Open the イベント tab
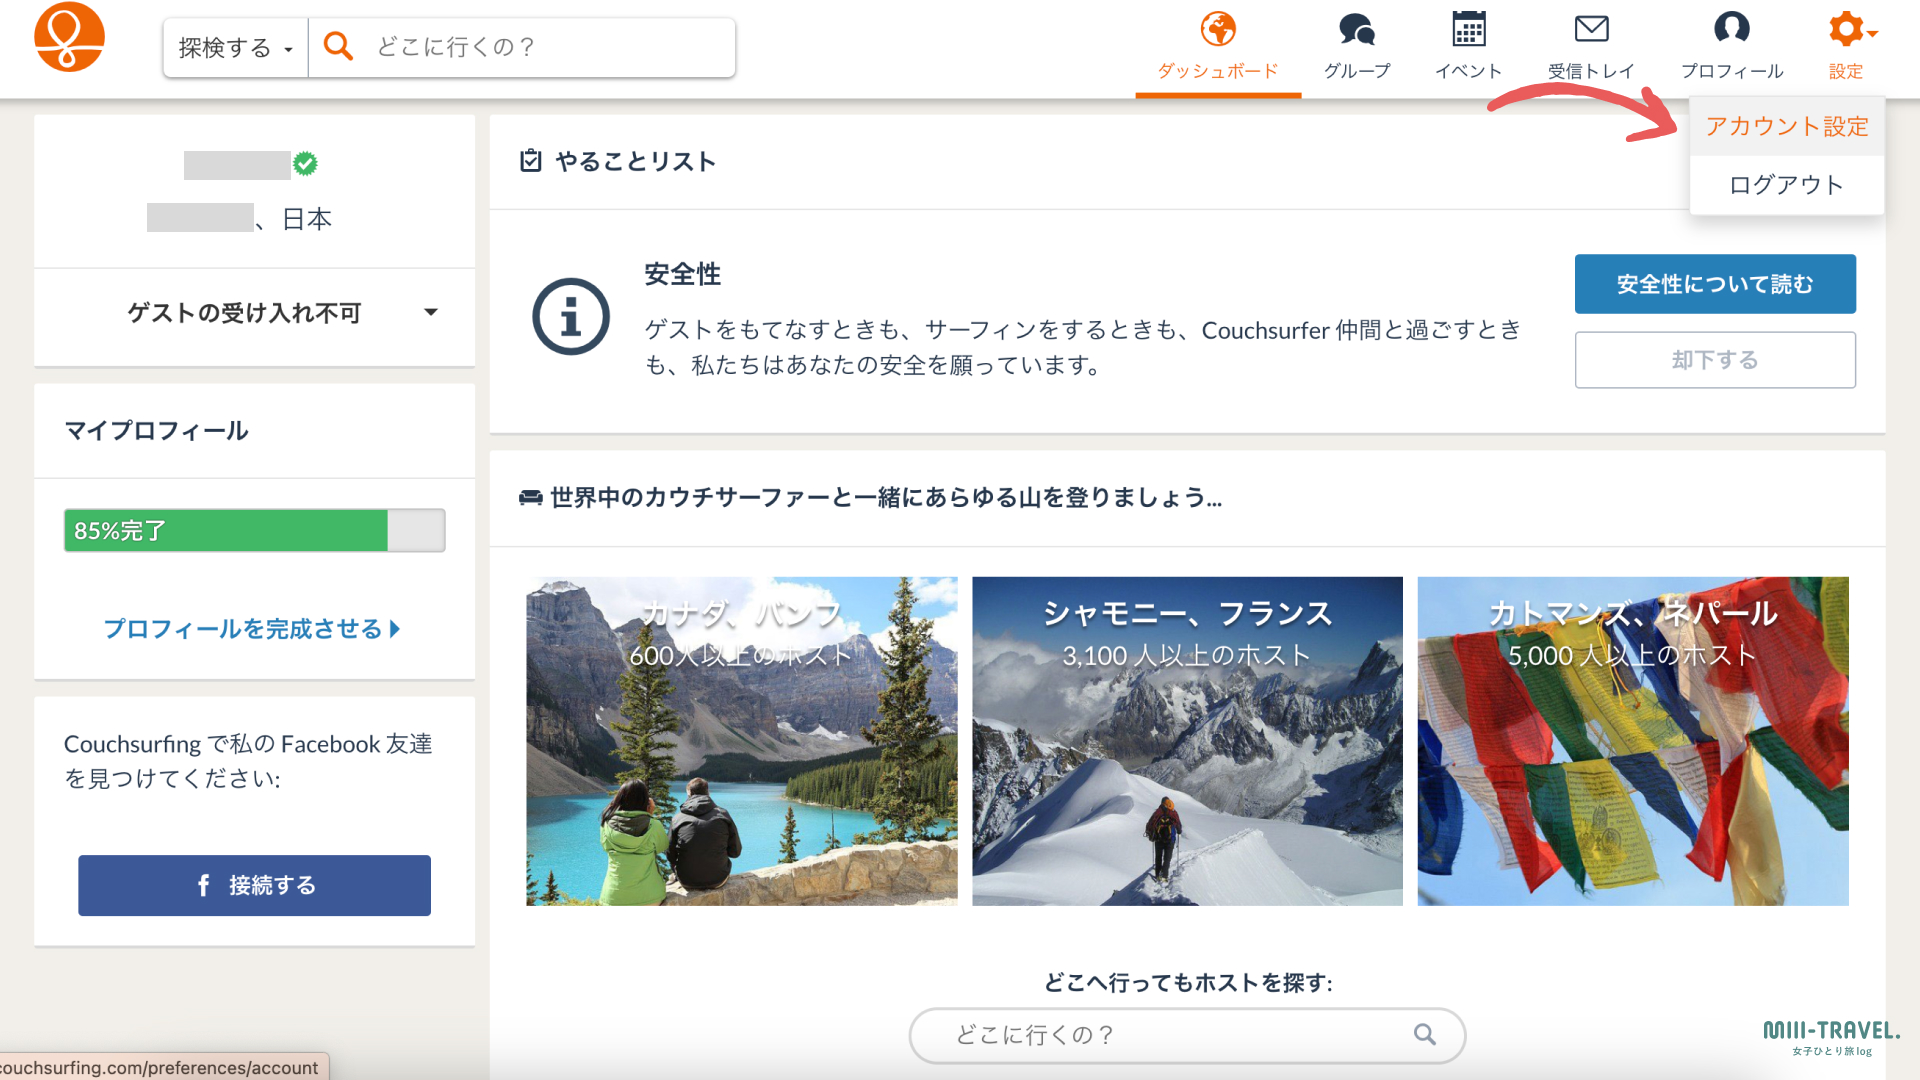 pos(1468,48)
